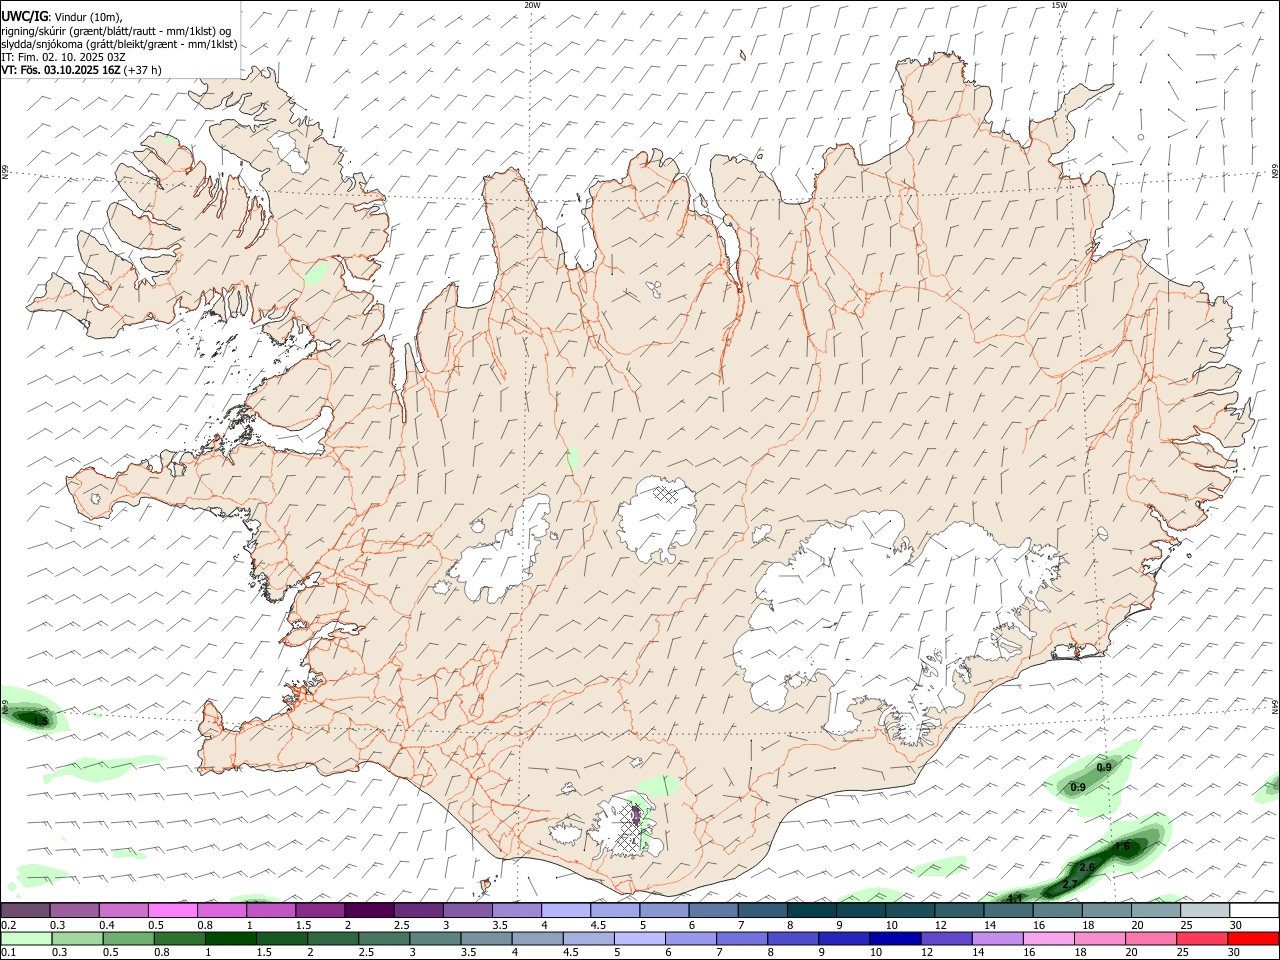The height and width of the screenshot is (960, 1280).
Task: Select the light lavender 4 mm snow swatch
Action: 566,910
